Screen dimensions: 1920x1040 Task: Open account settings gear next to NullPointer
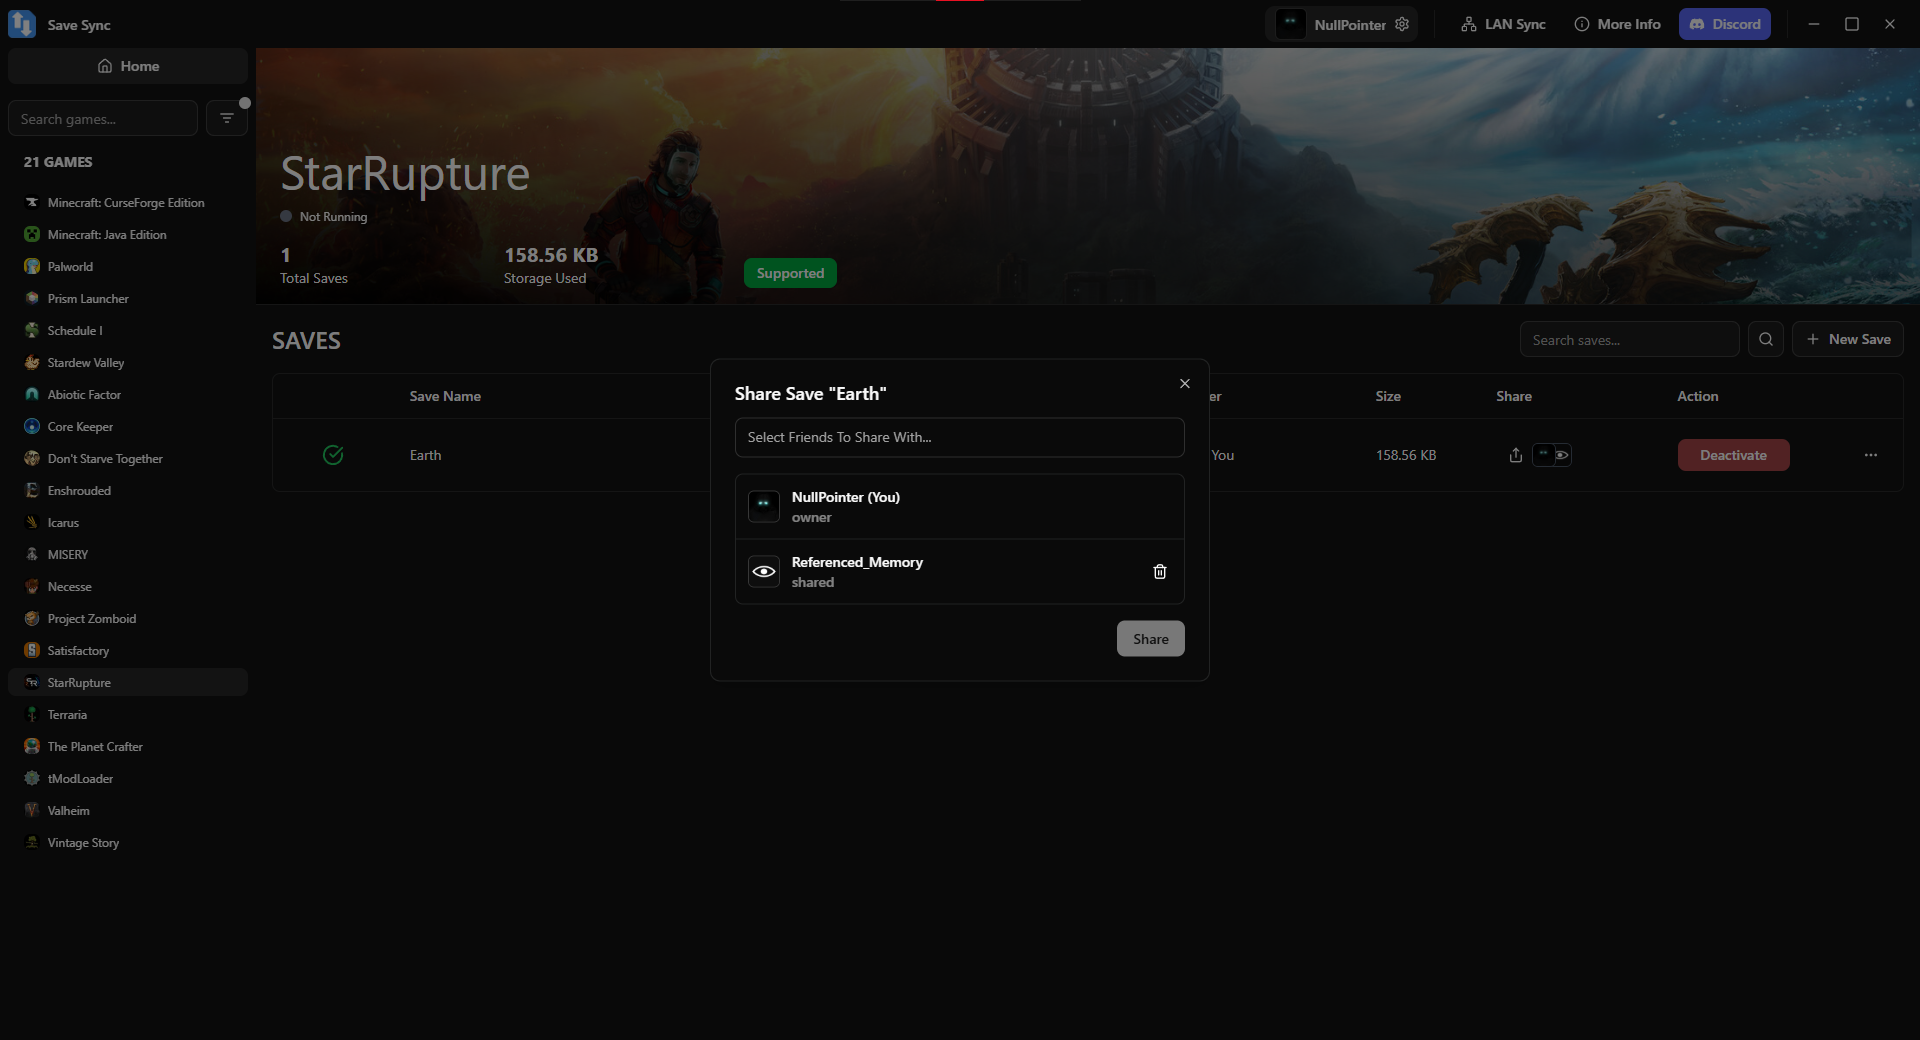coord(1402,24)
